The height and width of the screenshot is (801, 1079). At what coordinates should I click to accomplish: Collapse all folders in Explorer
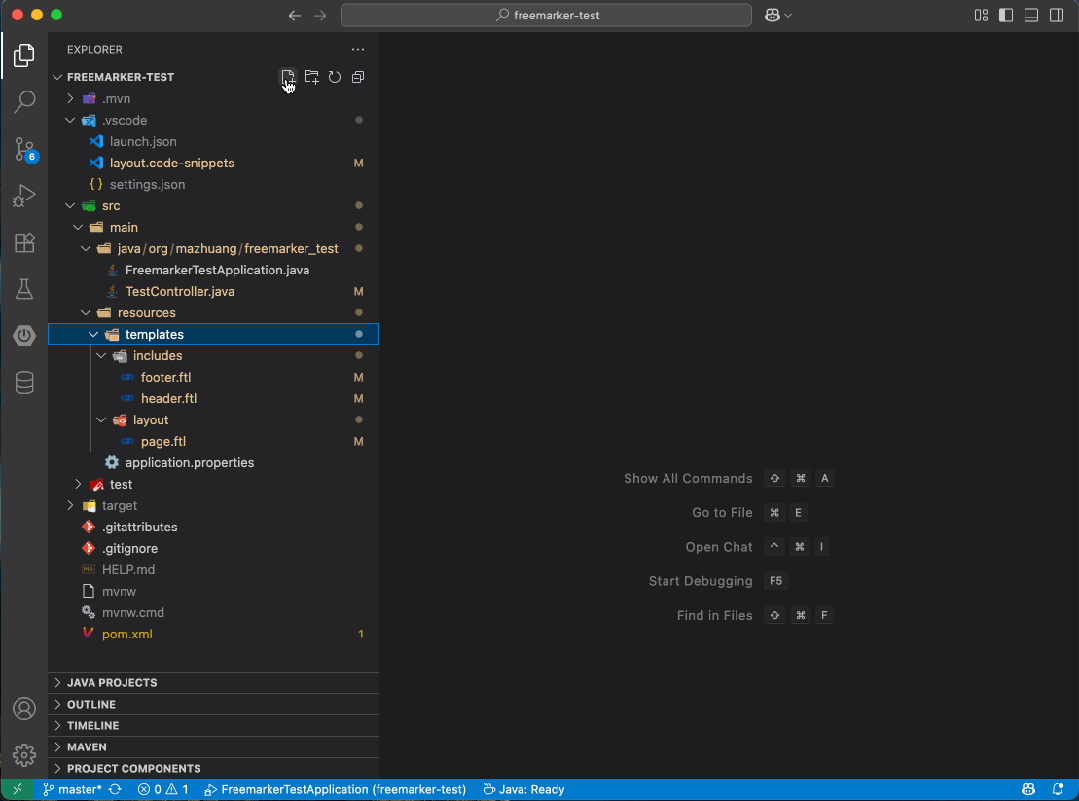(358, 77)
